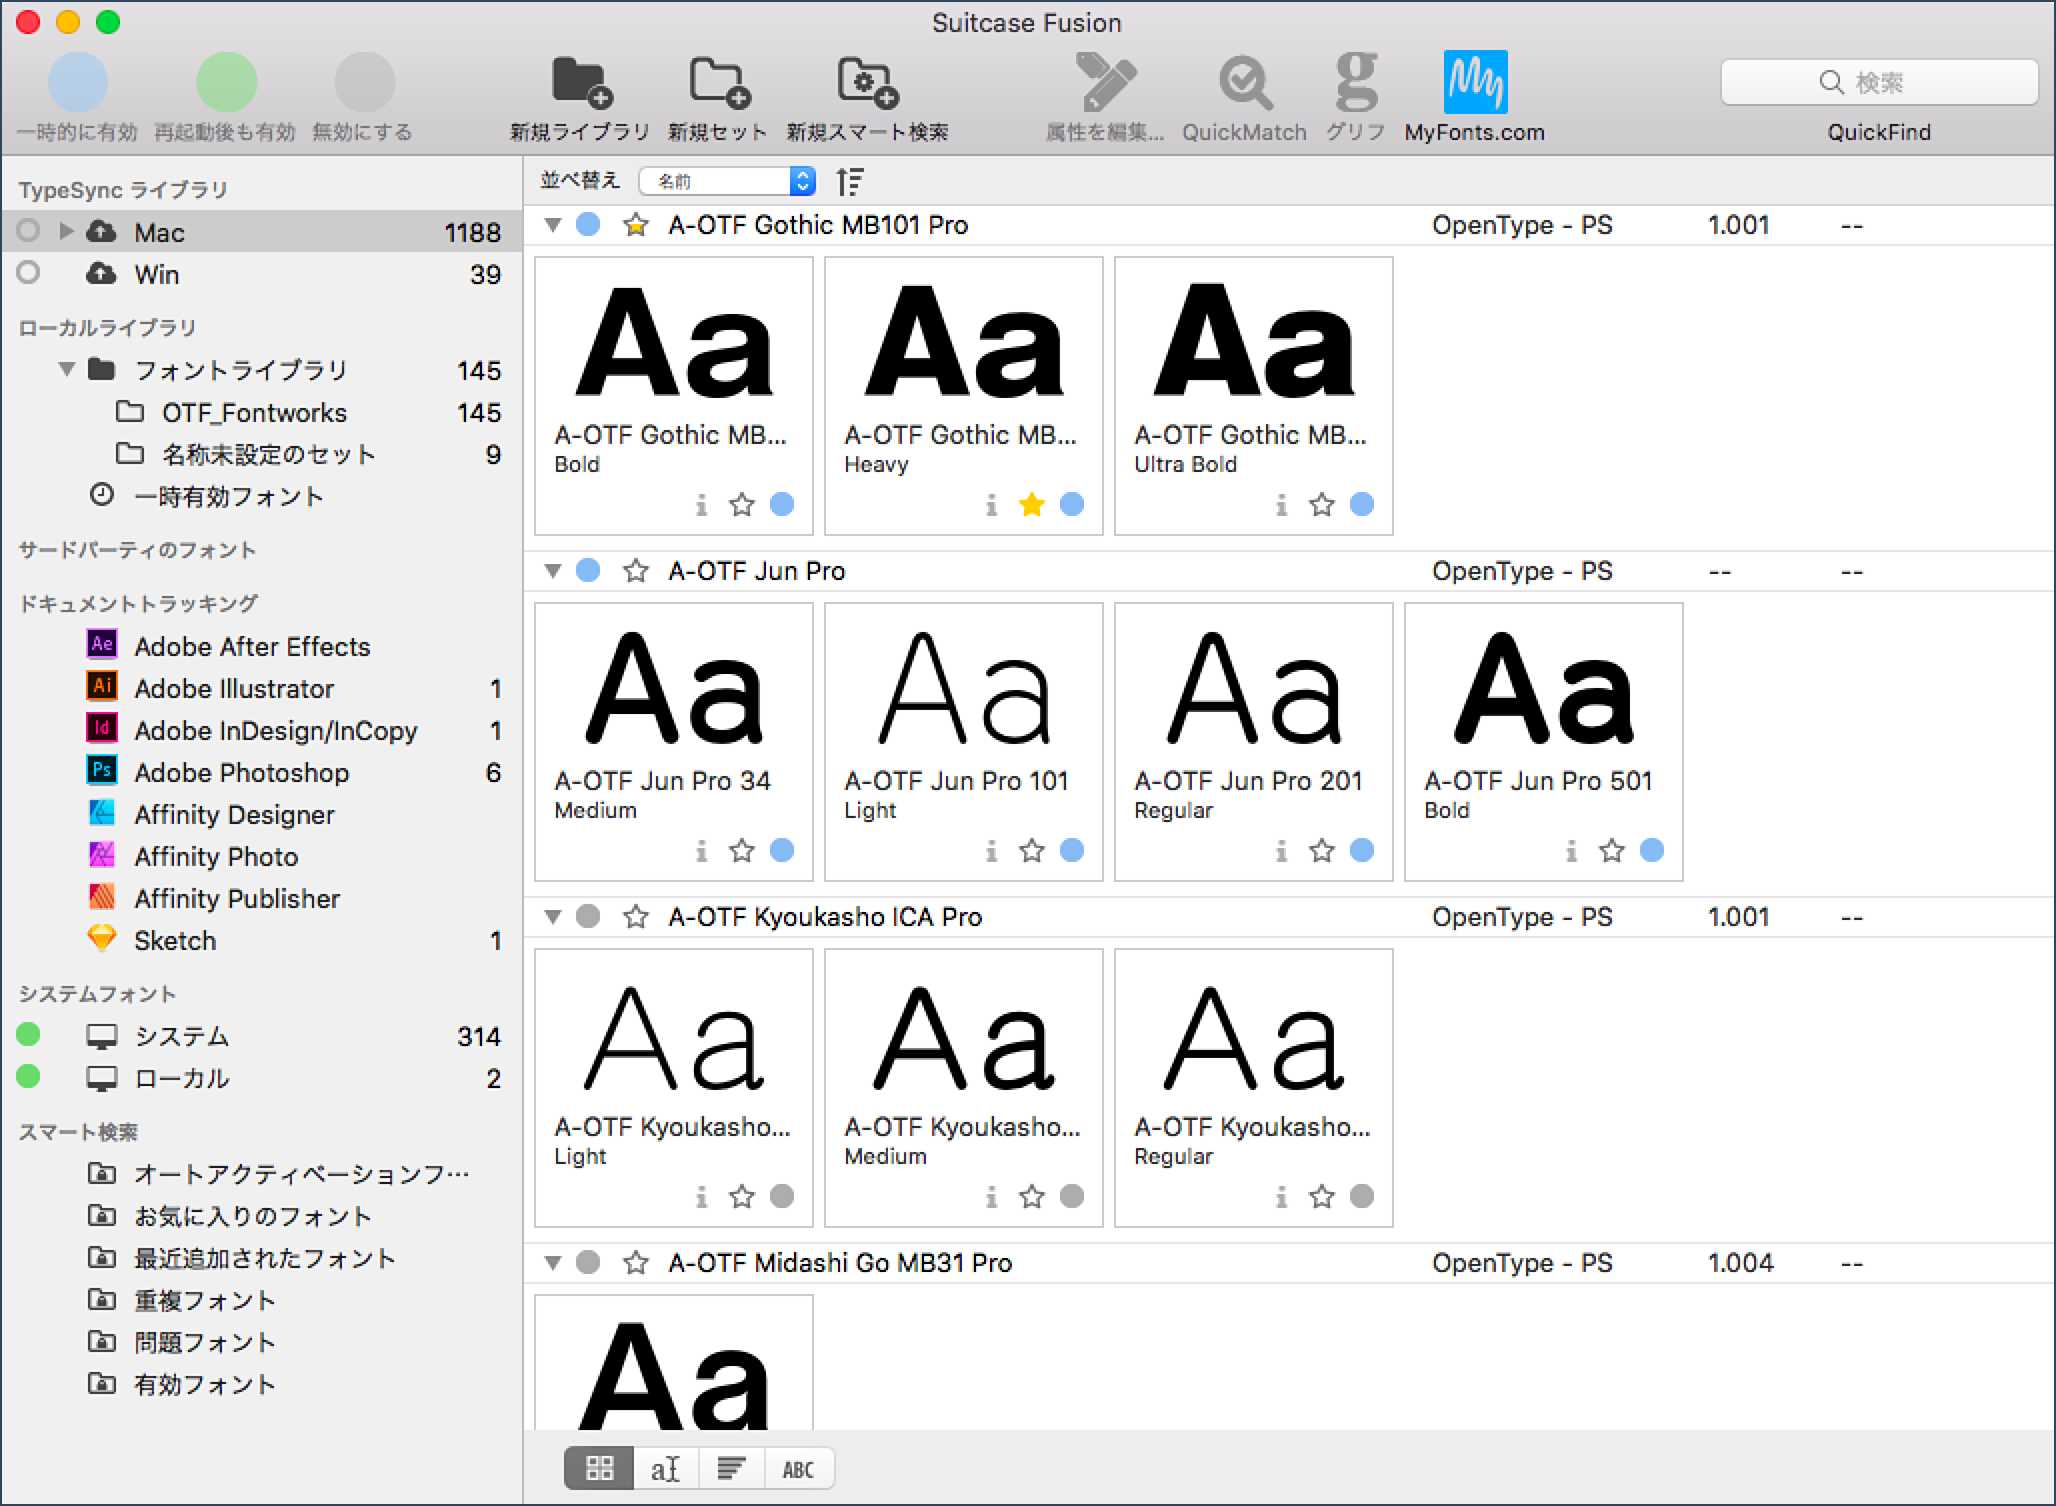This screenshot has height=1506, width=2056.
Task: Open 新規スマート検索 smart search
Action: tap(867, 83)
